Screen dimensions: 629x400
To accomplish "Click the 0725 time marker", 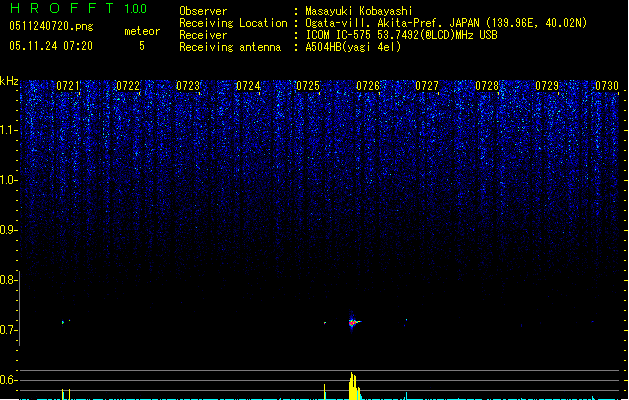I will click(x=308, y=85).
